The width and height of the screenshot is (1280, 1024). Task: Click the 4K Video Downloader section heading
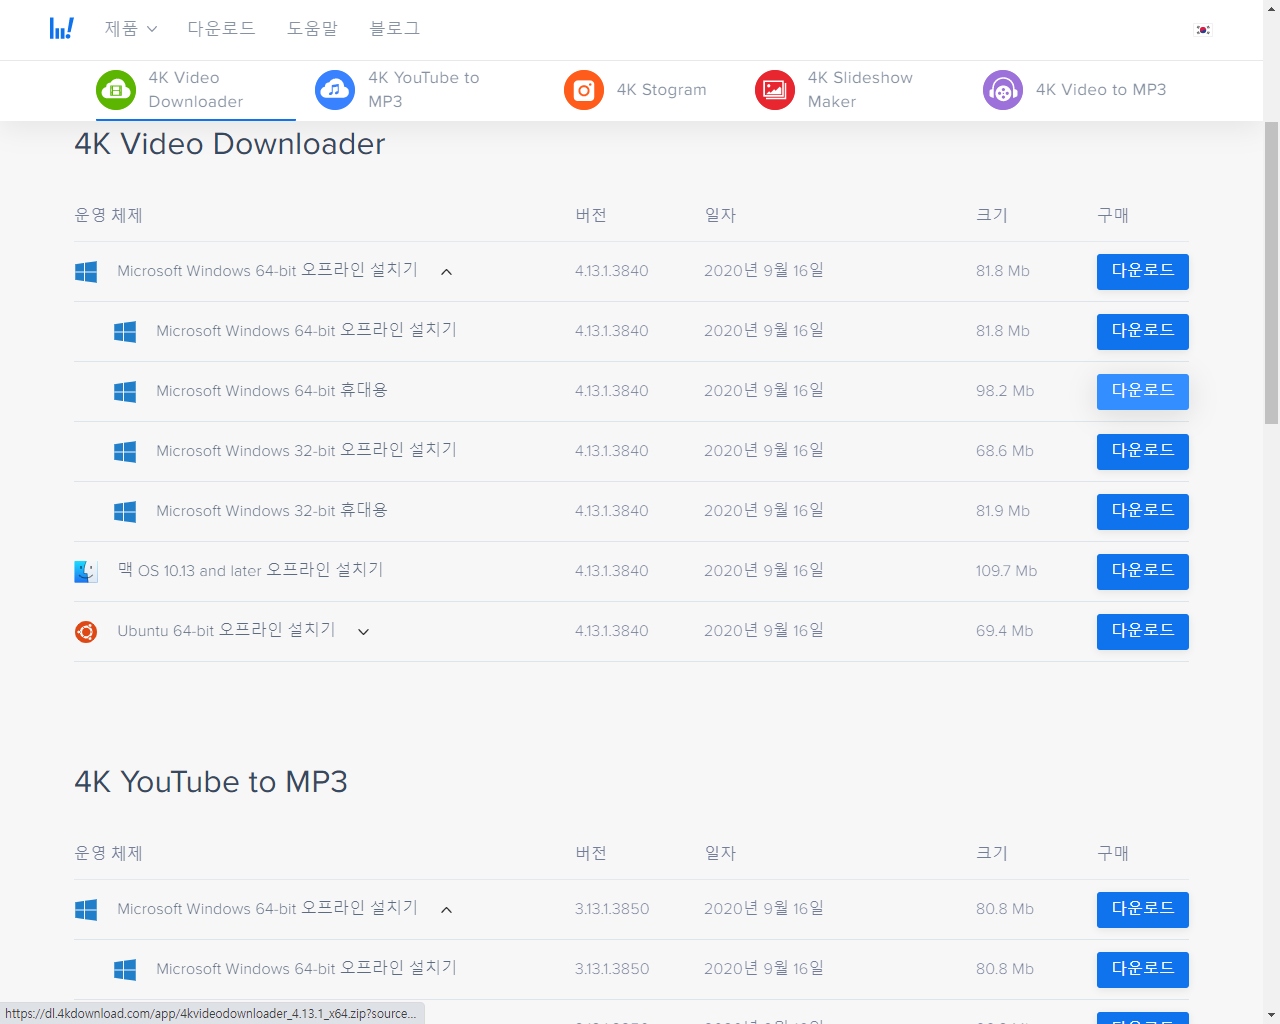pyautogui.click(x=230, y=144)
